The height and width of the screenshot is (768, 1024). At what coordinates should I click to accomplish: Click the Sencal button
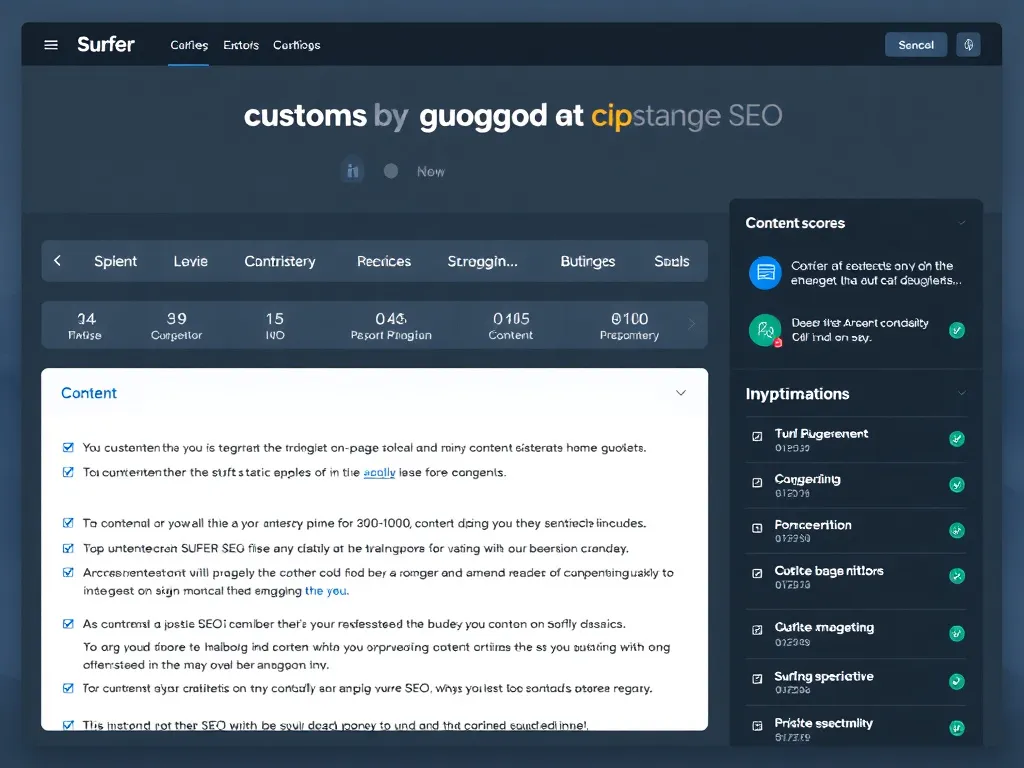[x=916, y=45]
